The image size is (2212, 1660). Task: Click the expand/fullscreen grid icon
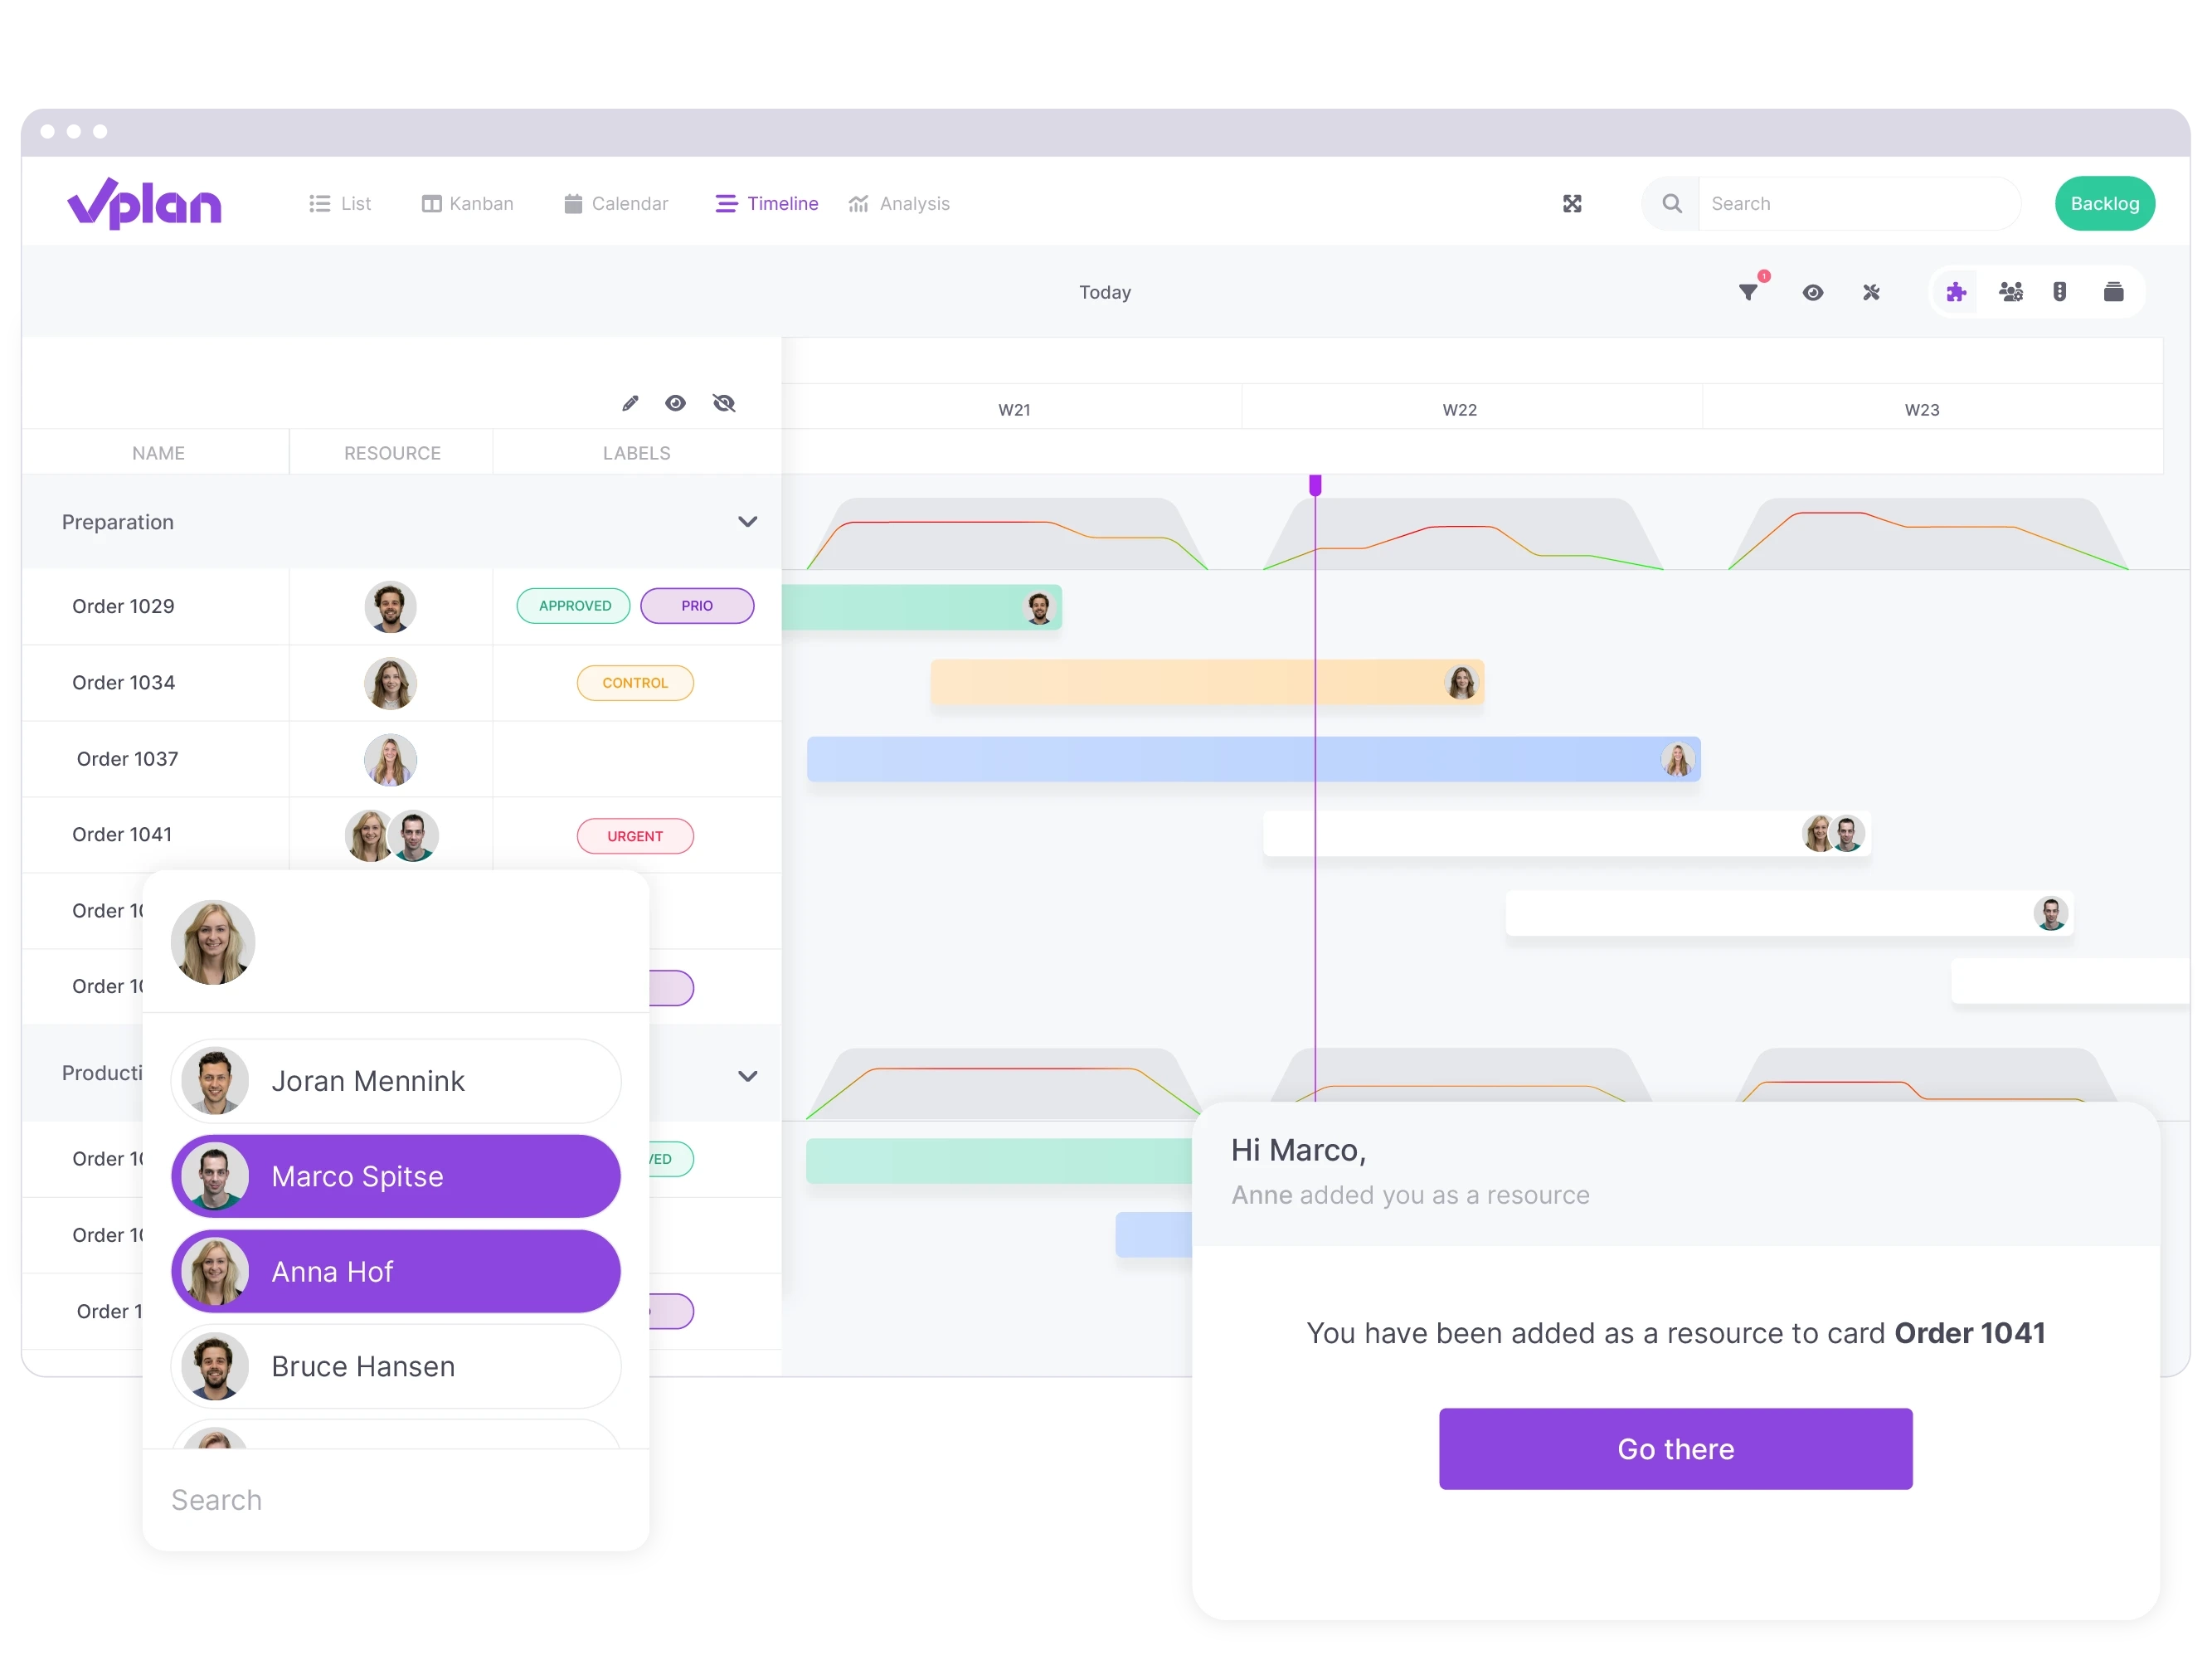(x=1573, y=204)
